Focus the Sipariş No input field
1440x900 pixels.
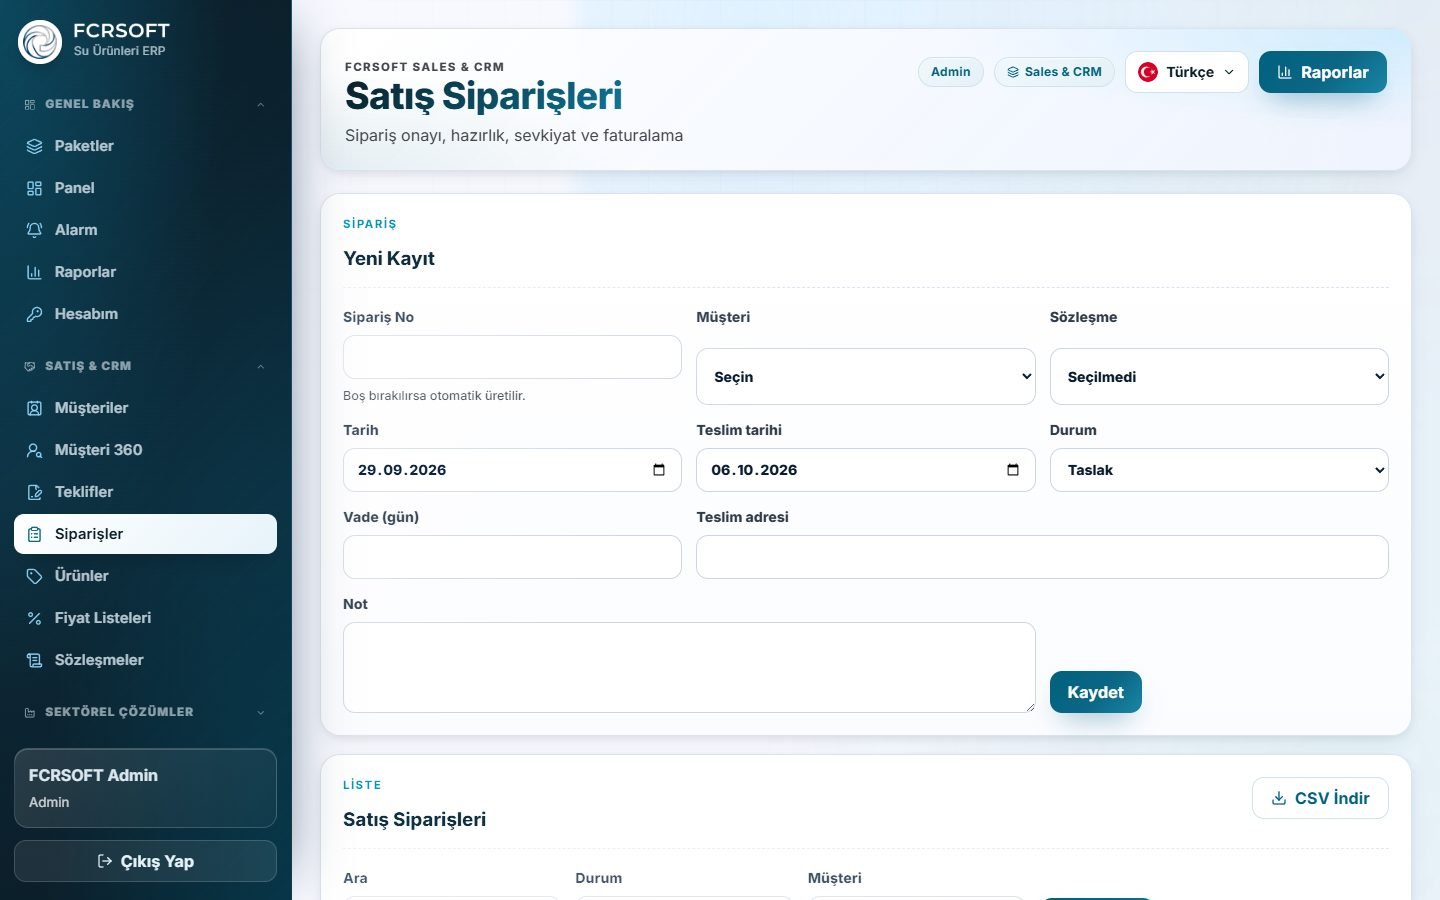pos(512,357)
